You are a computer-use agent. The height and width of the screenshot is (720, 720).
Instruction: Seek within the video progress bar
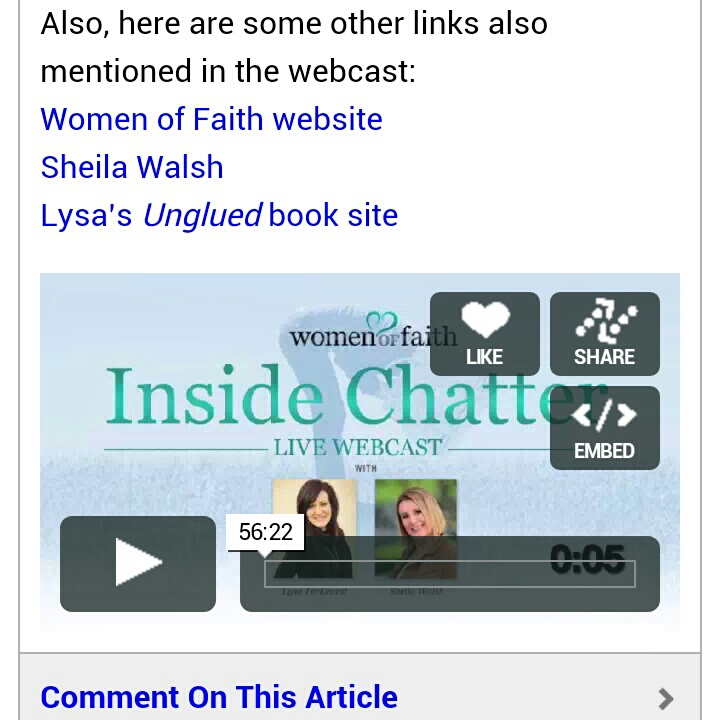click(x=450, y=574)
